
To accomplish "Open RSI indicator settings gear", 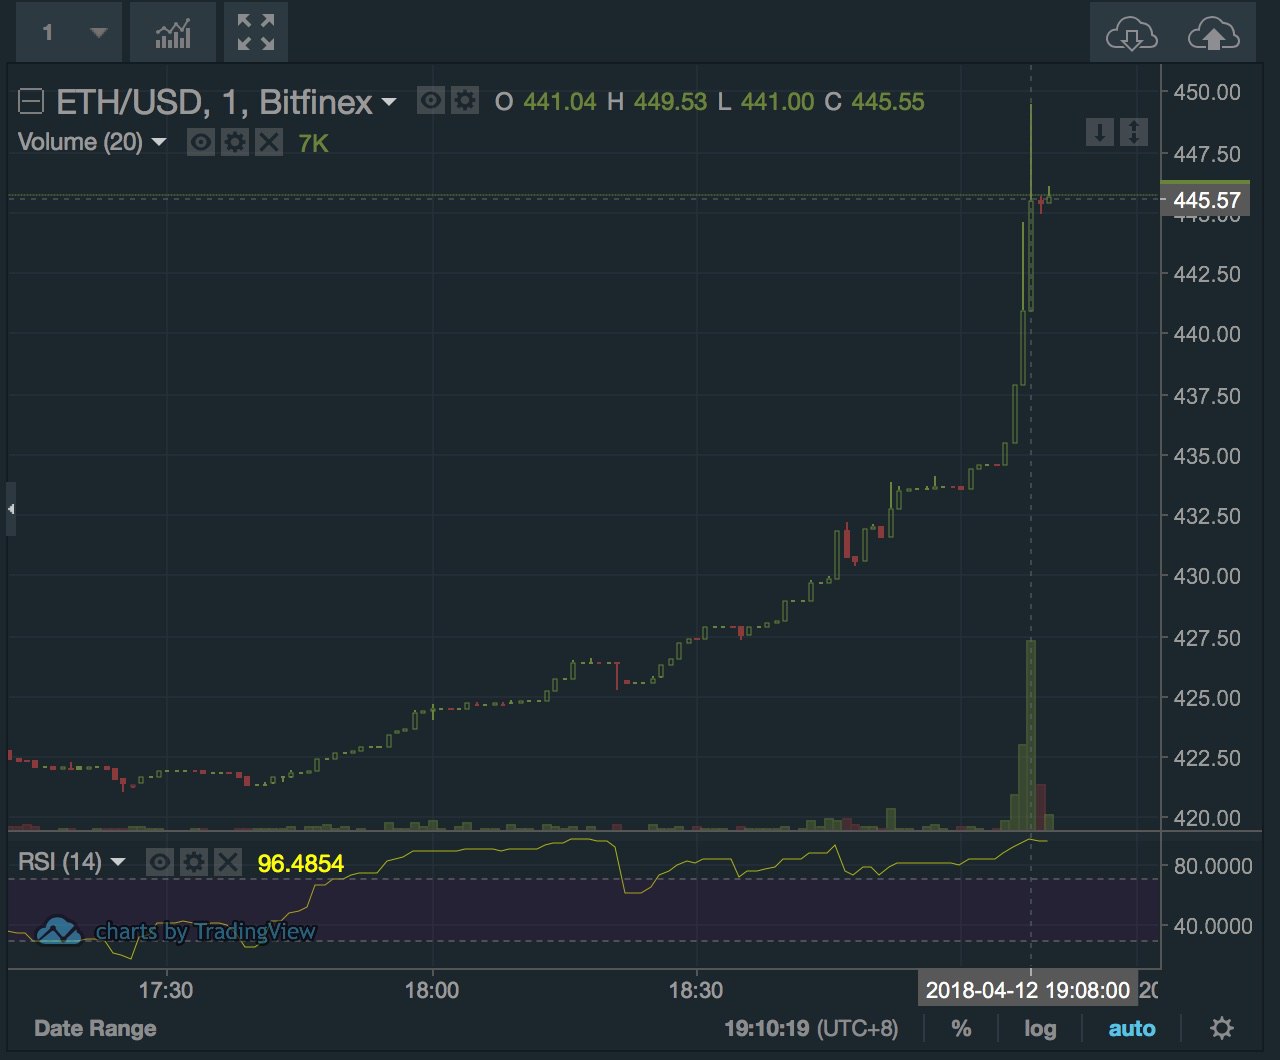I will pyautogui.click(x=194, y=862).
